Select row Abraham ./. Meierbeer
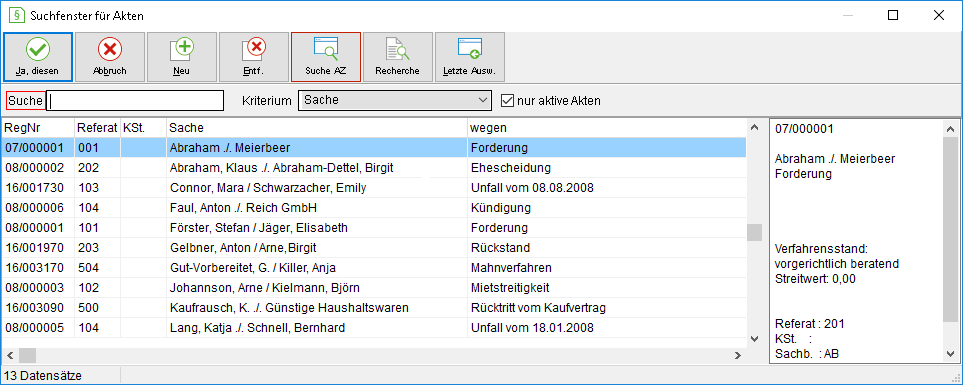This screenshot has height=385, width=964. (374, 148)
